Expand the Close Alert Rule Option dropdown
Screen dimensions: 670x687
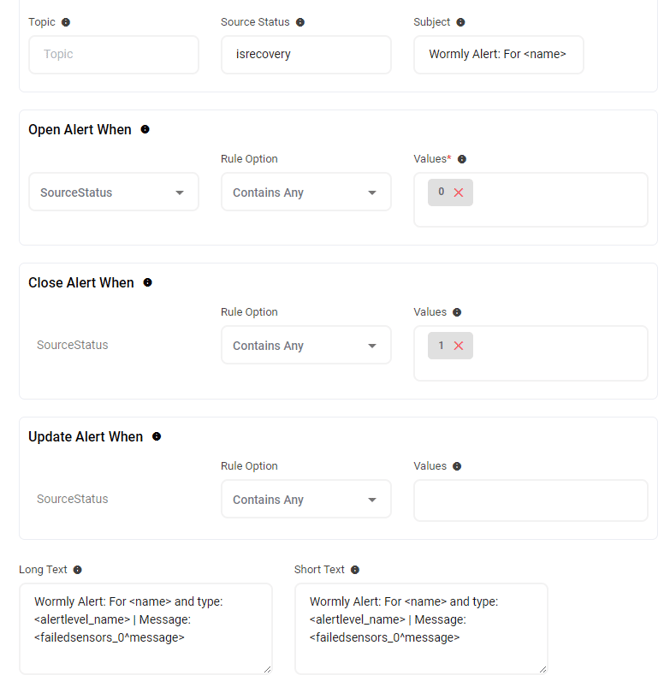tap(305, 346)
